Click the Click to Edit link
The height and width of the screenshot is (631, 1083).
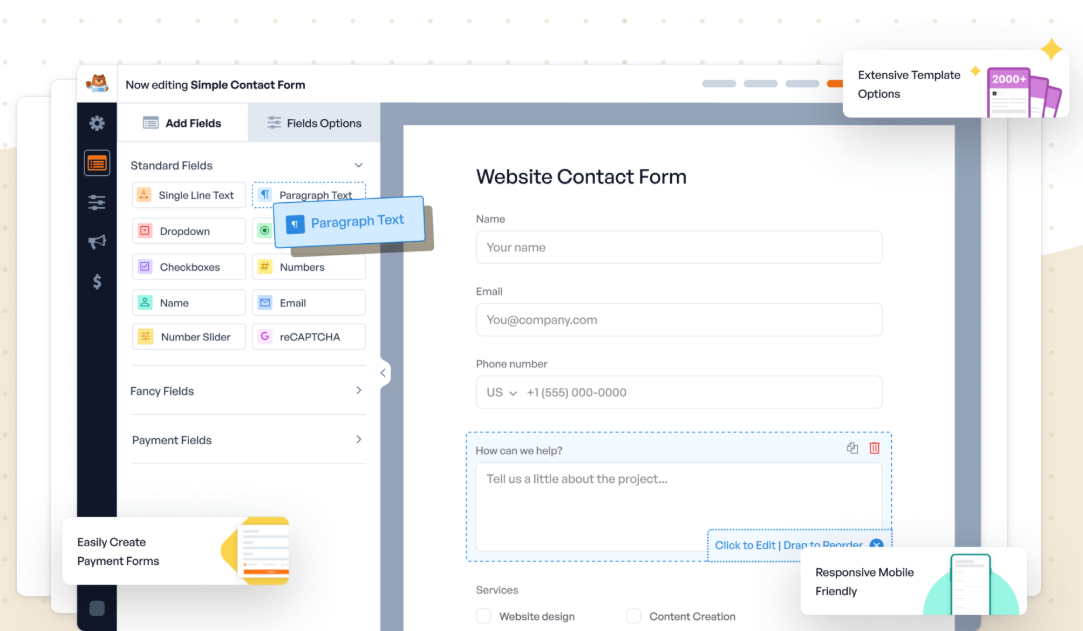pos(745,546)
